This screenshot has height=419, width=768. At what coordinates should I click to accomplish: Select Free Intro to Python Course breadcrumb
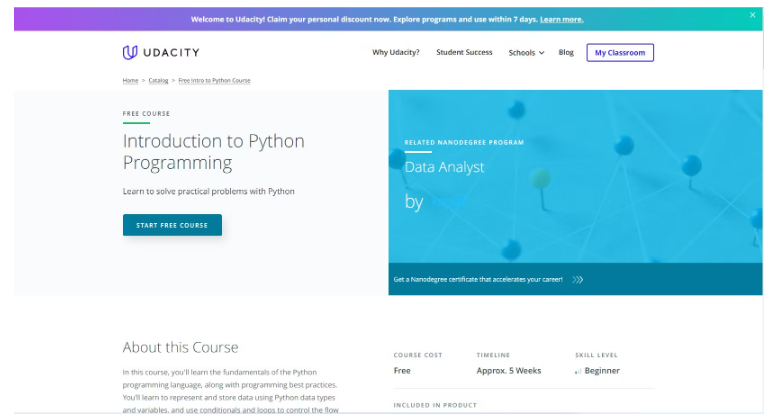214,80
